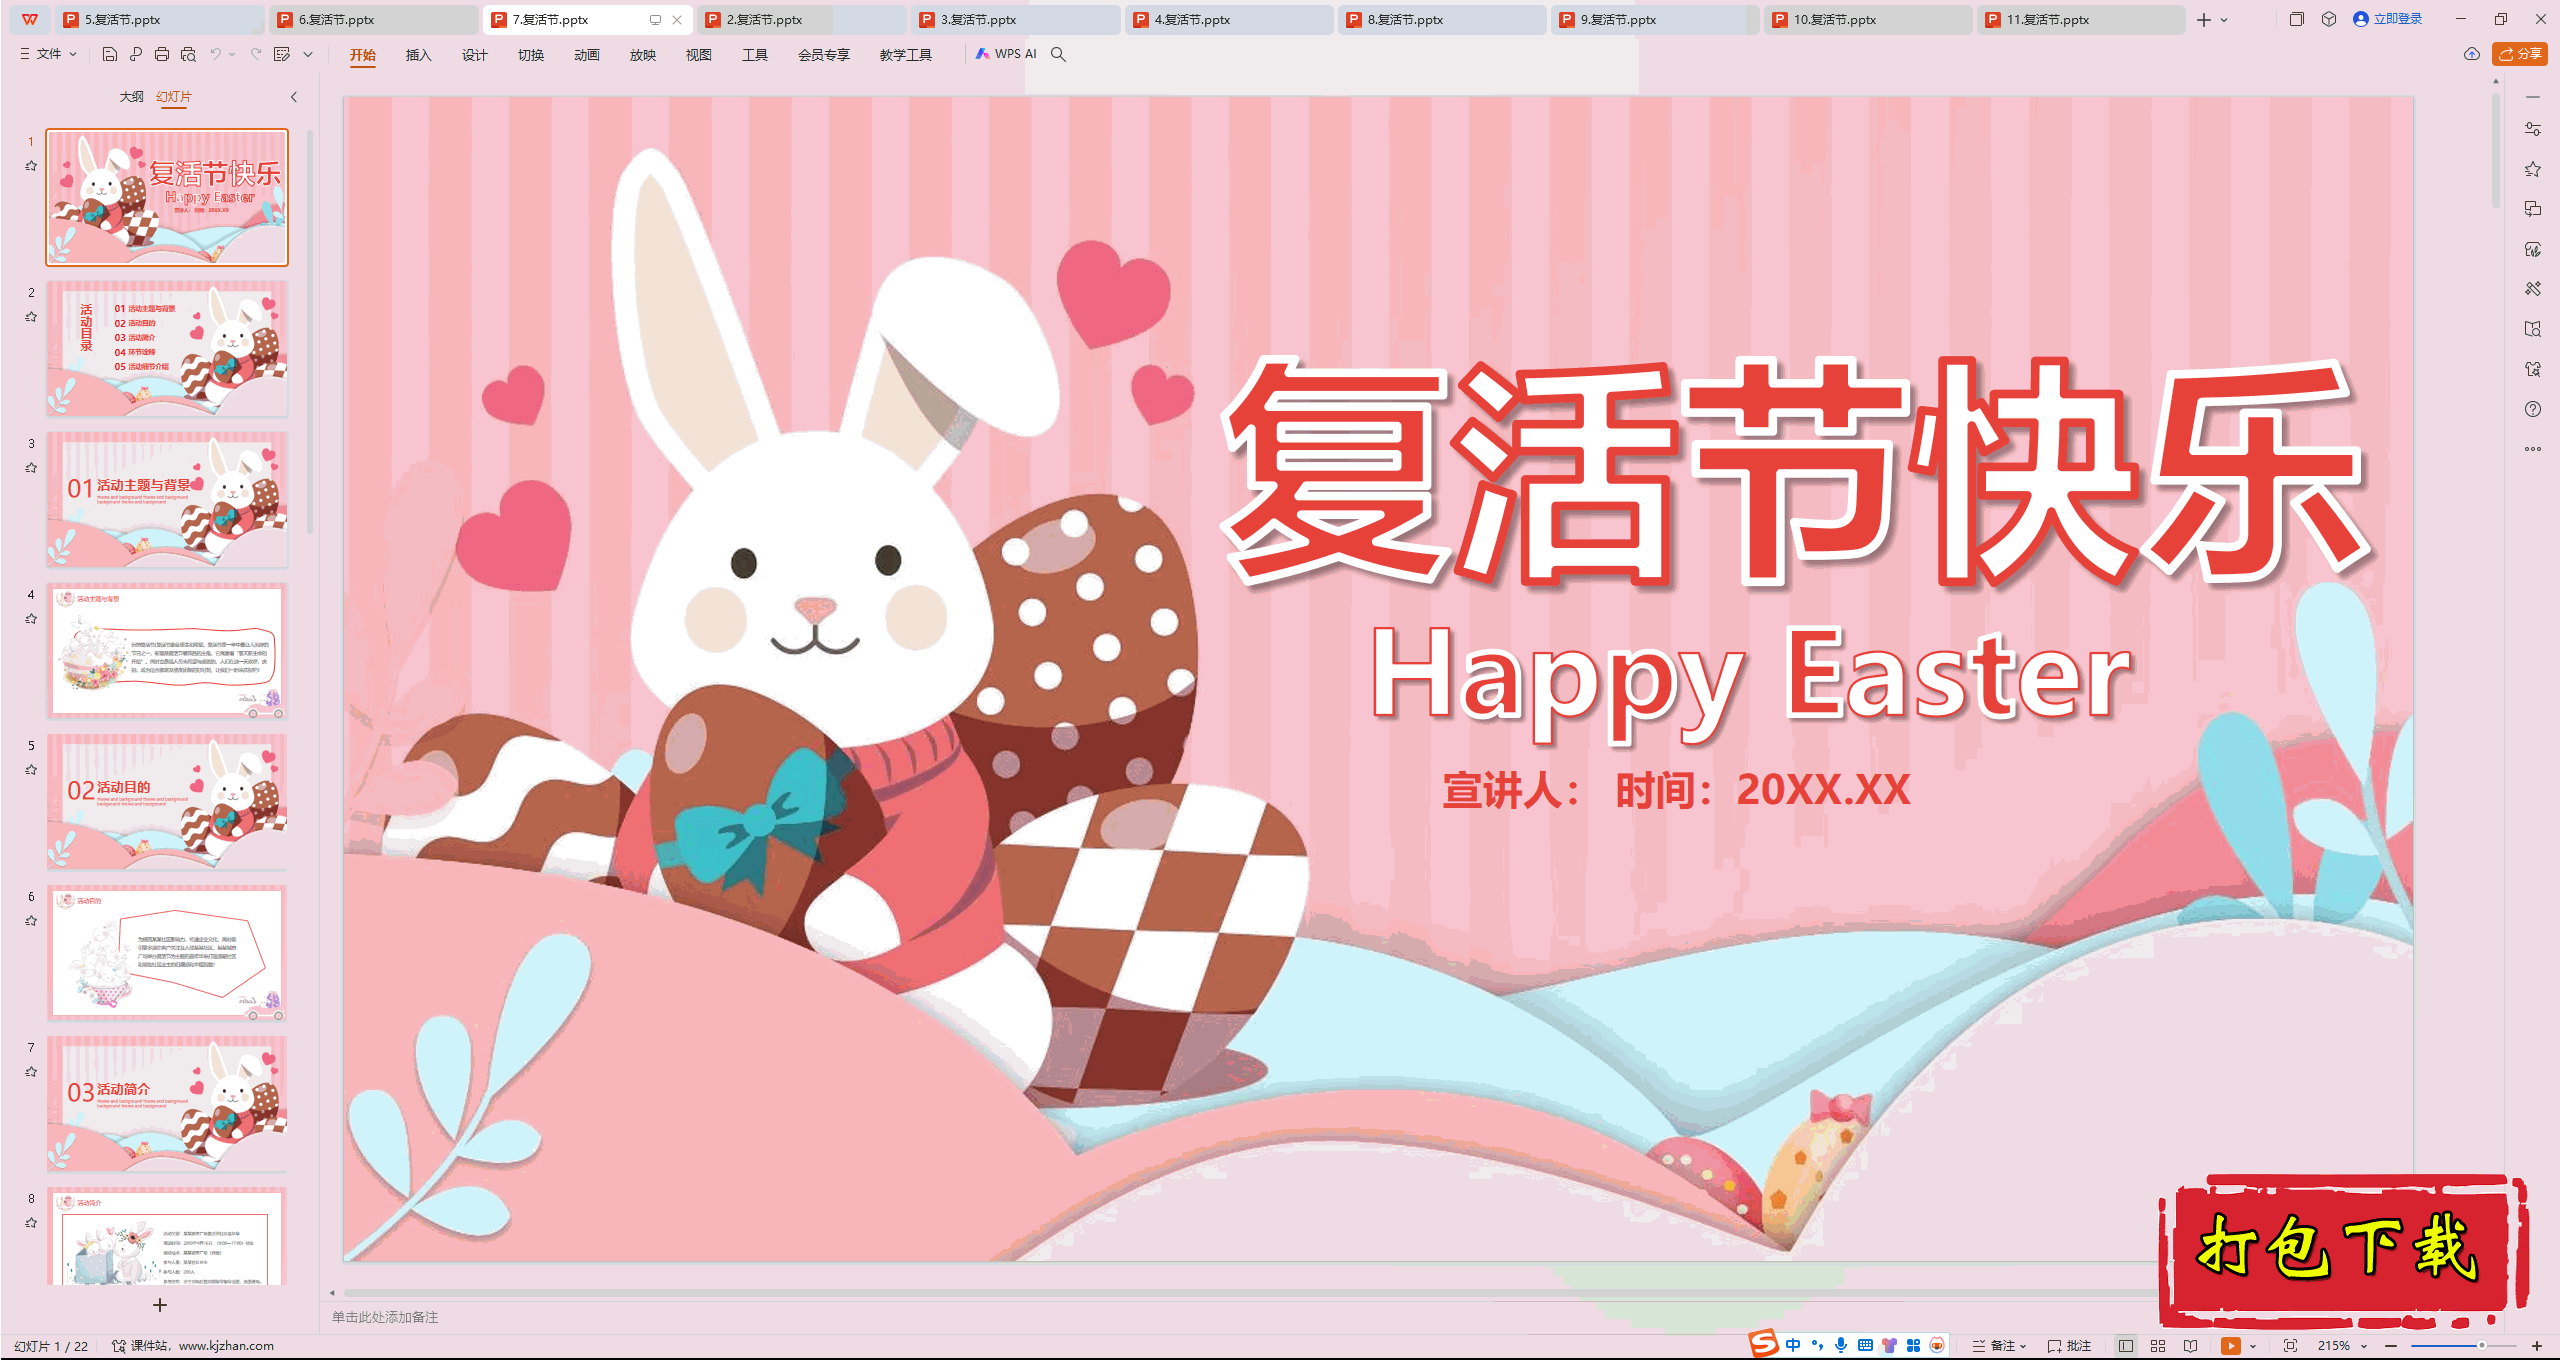Open the 设计 ribbon tab
Image resolution: width=2560 pixels, height=1360 pixels.
[x=474, y=55]
